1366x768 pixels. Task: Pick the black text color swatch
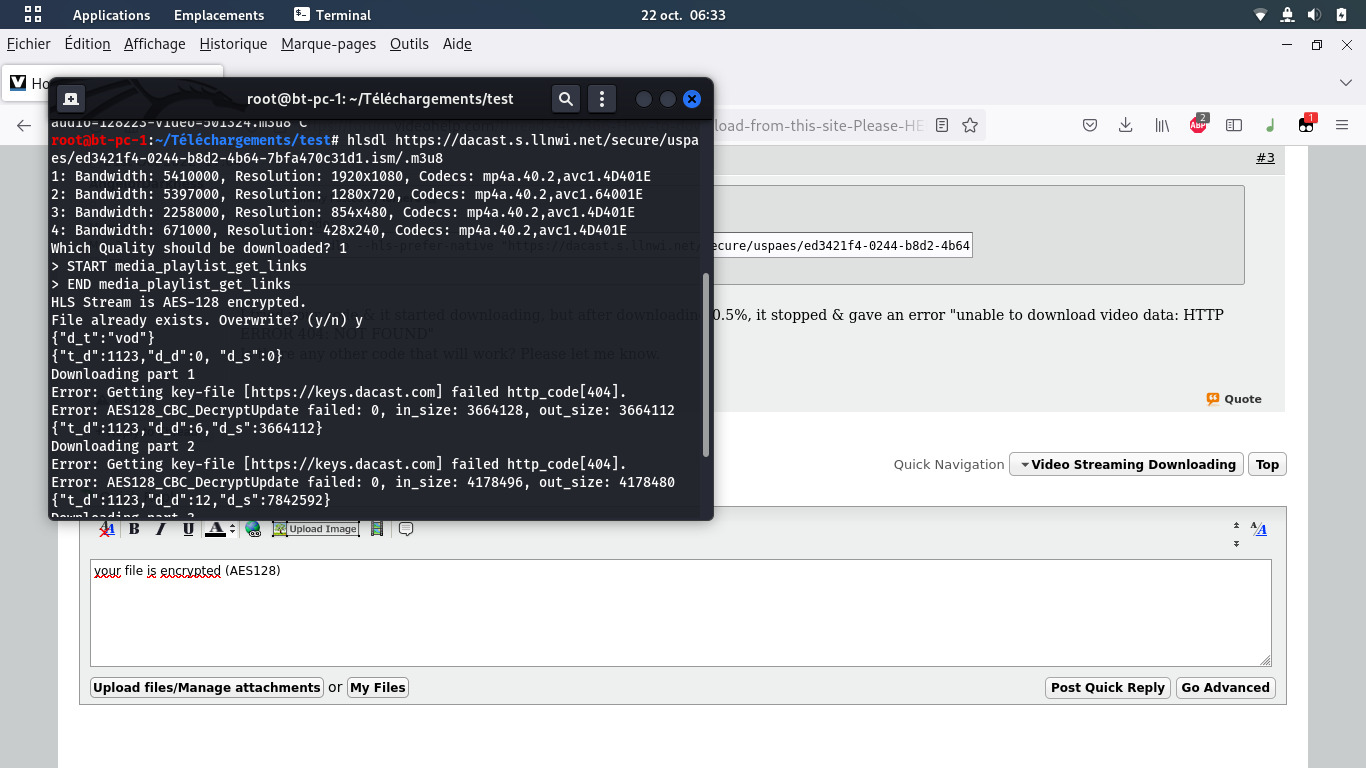215,529
